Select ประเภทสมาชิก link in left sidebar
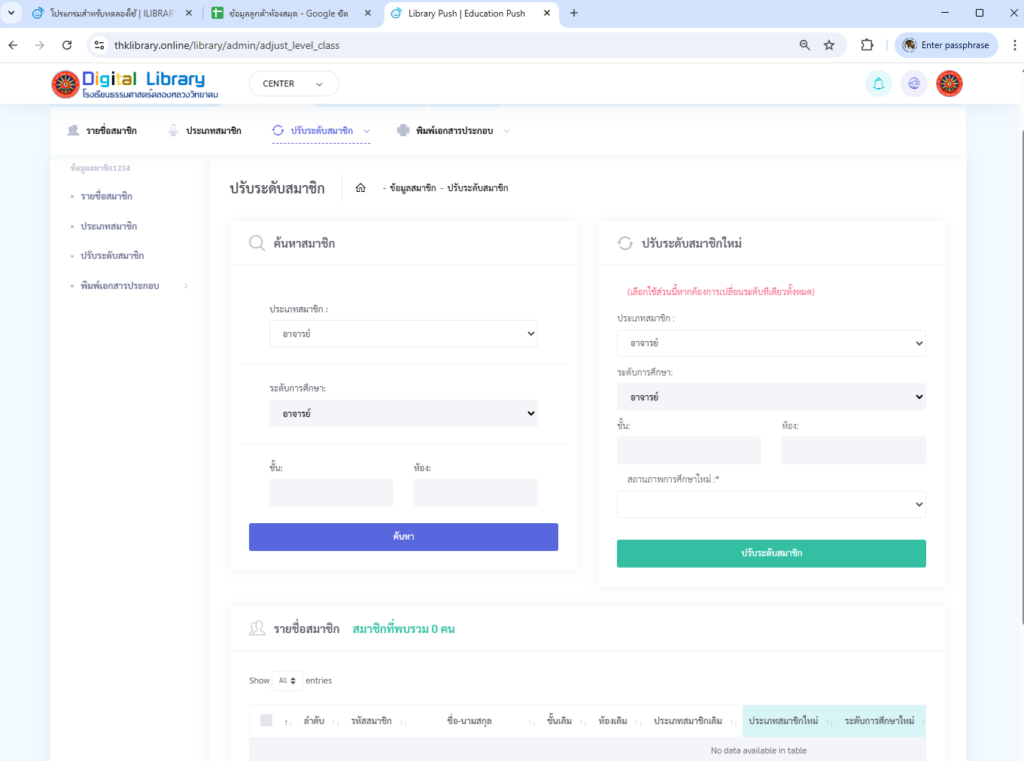 pyautogui.click(x=109, y=226)
